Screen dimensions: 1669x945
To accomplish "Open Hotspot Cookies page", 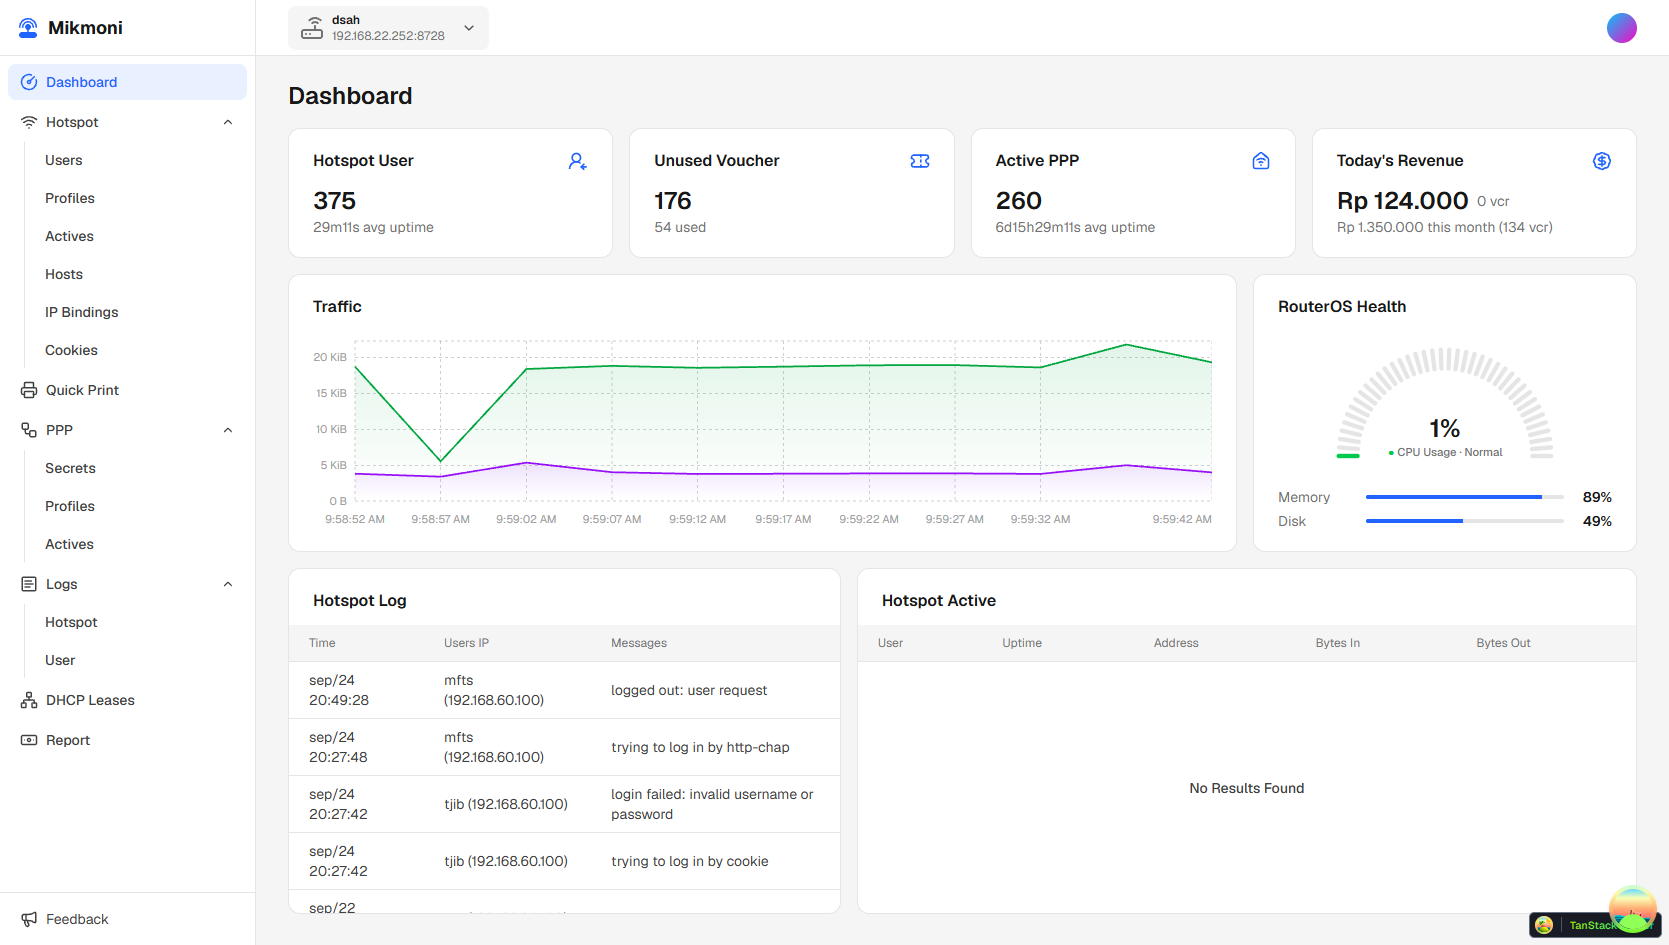I will pyautogui.click(x=71, y=350).
